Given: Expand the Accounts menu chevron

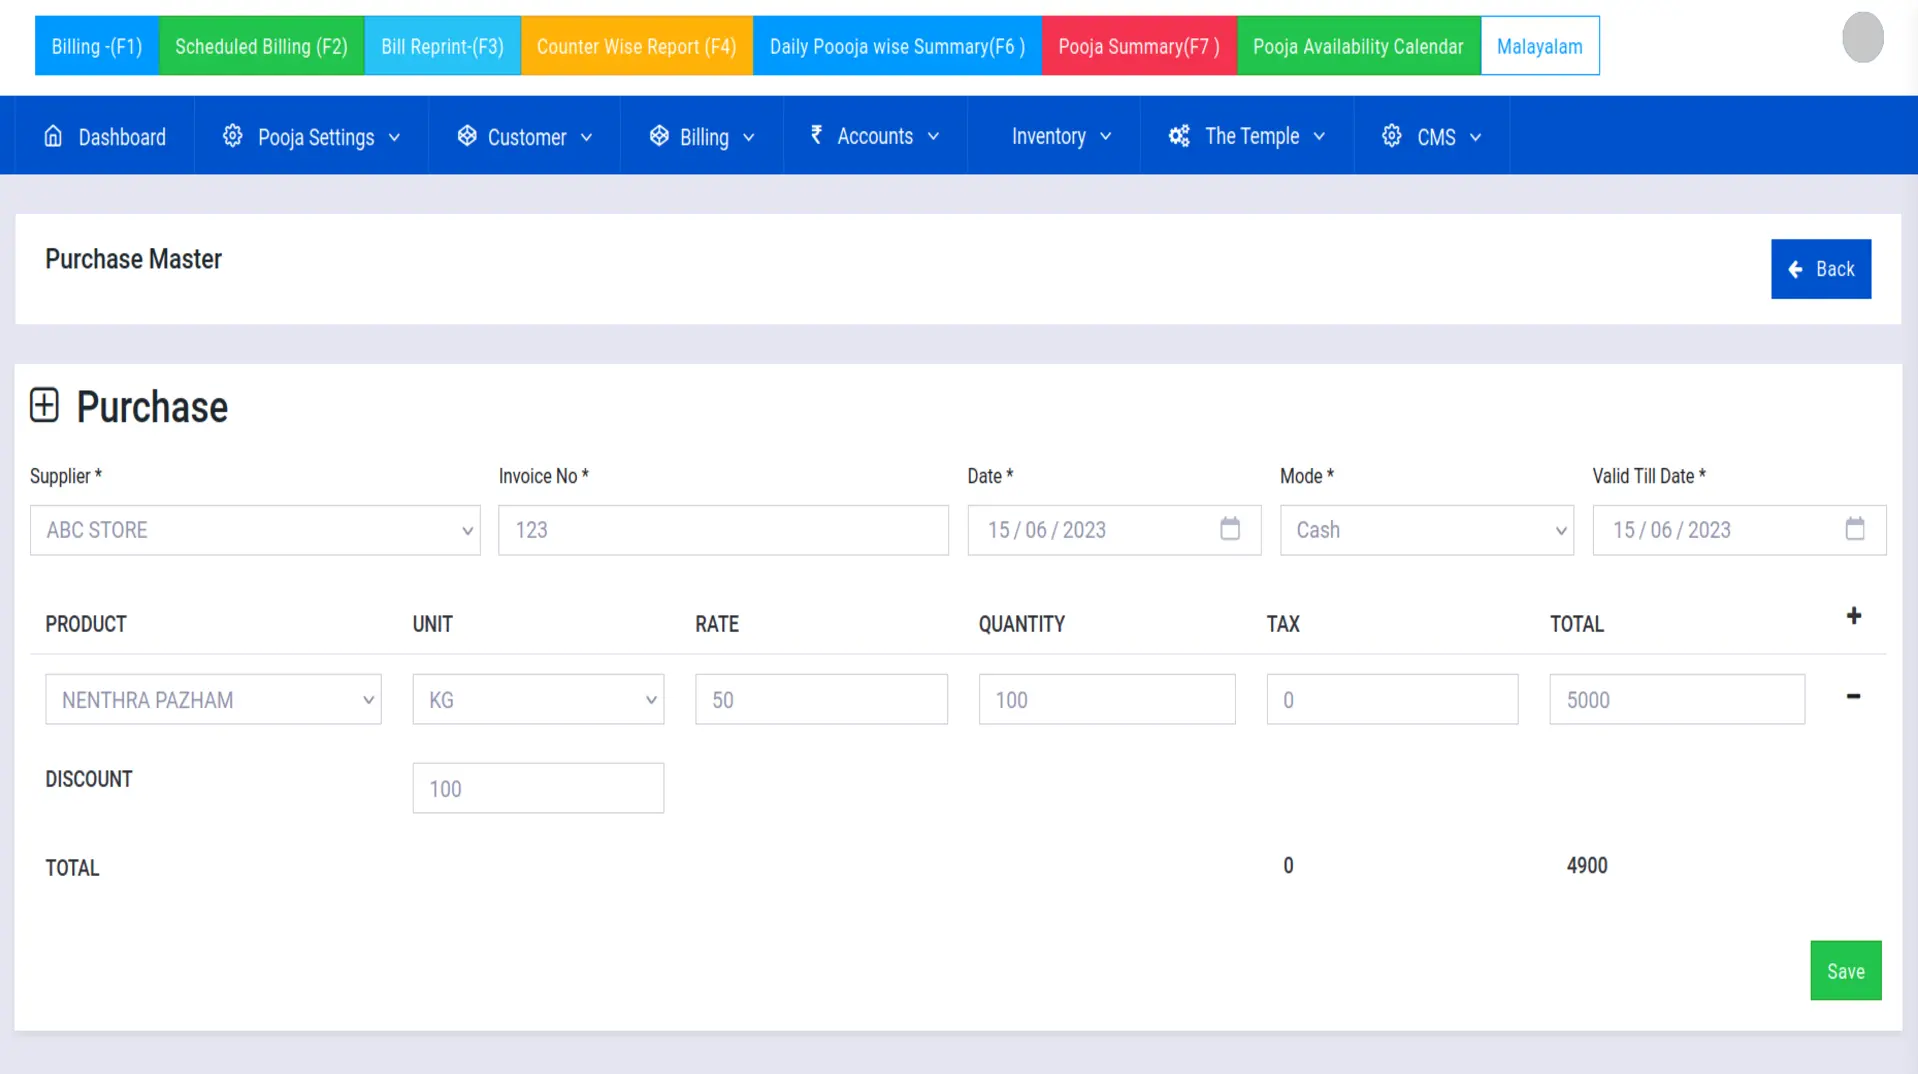Looking at the screenshot, I should point(933,137).
